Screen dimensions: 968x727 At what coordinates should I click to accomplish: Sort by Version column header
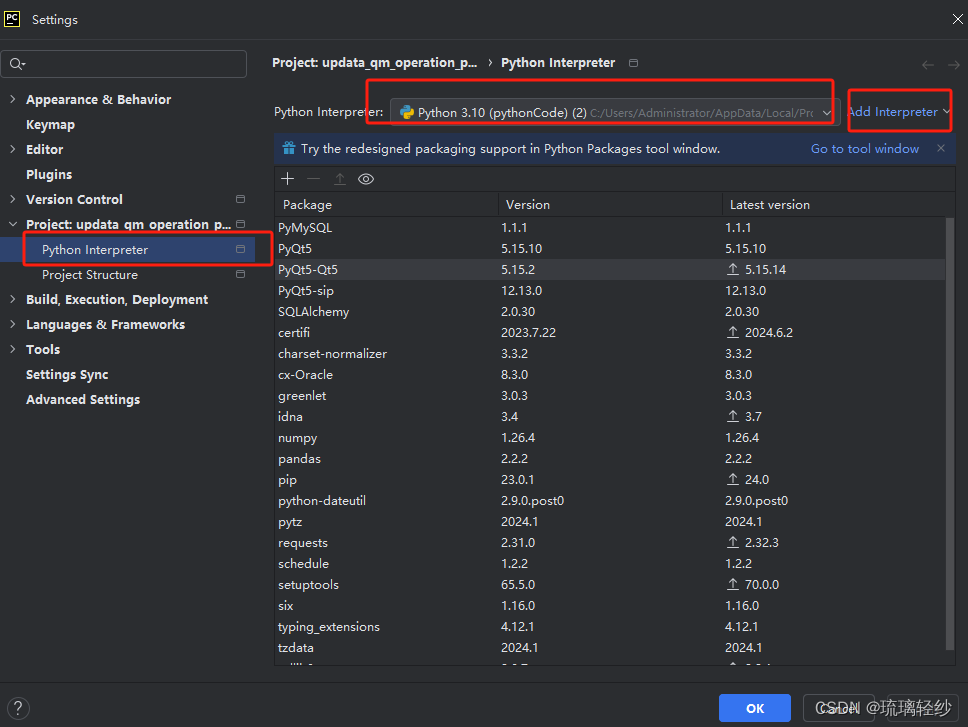[610, 204]
